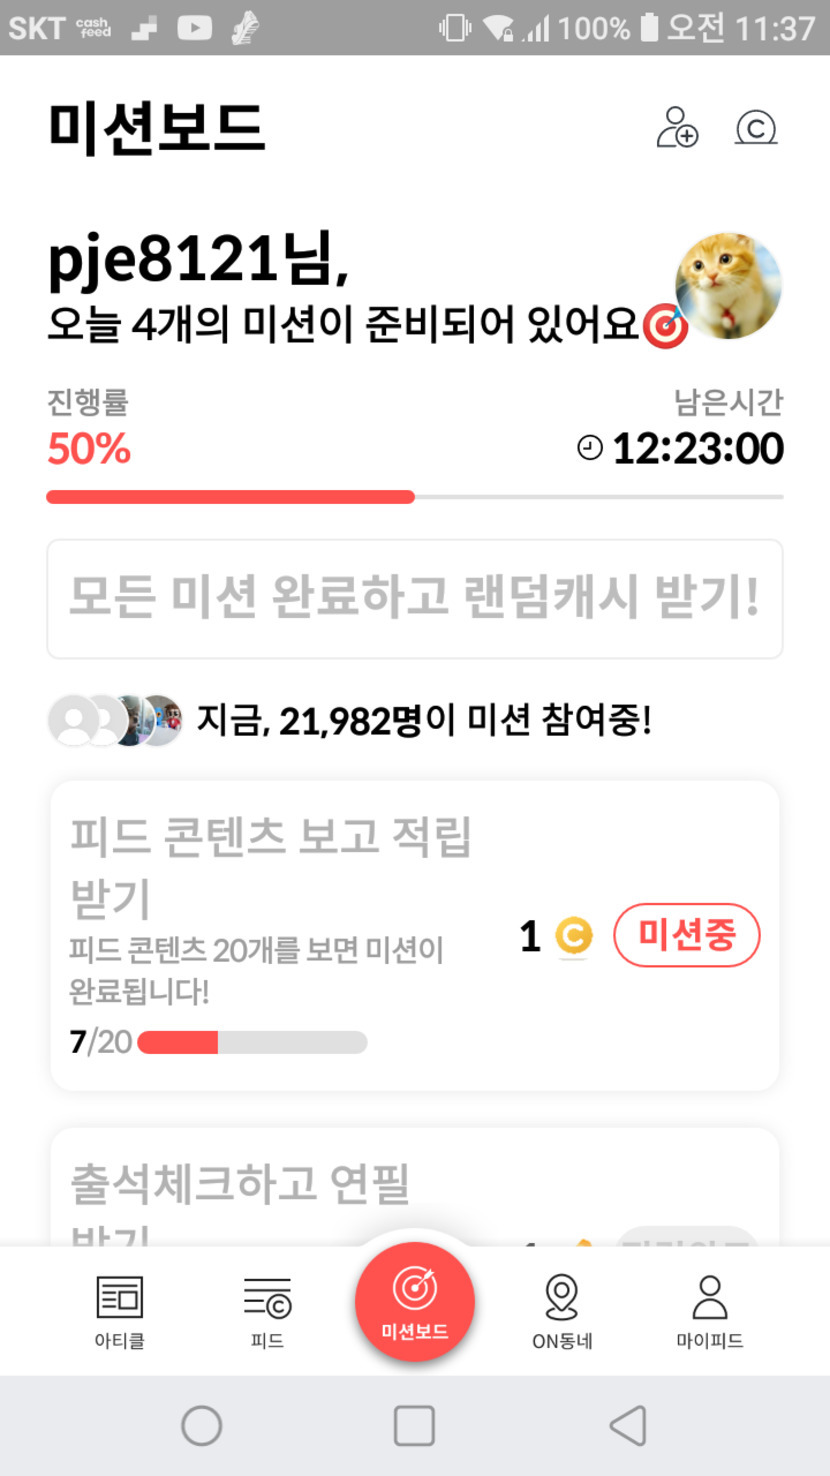
Task: Tap the gold coin reward icon
Action: tap(573, 937)
